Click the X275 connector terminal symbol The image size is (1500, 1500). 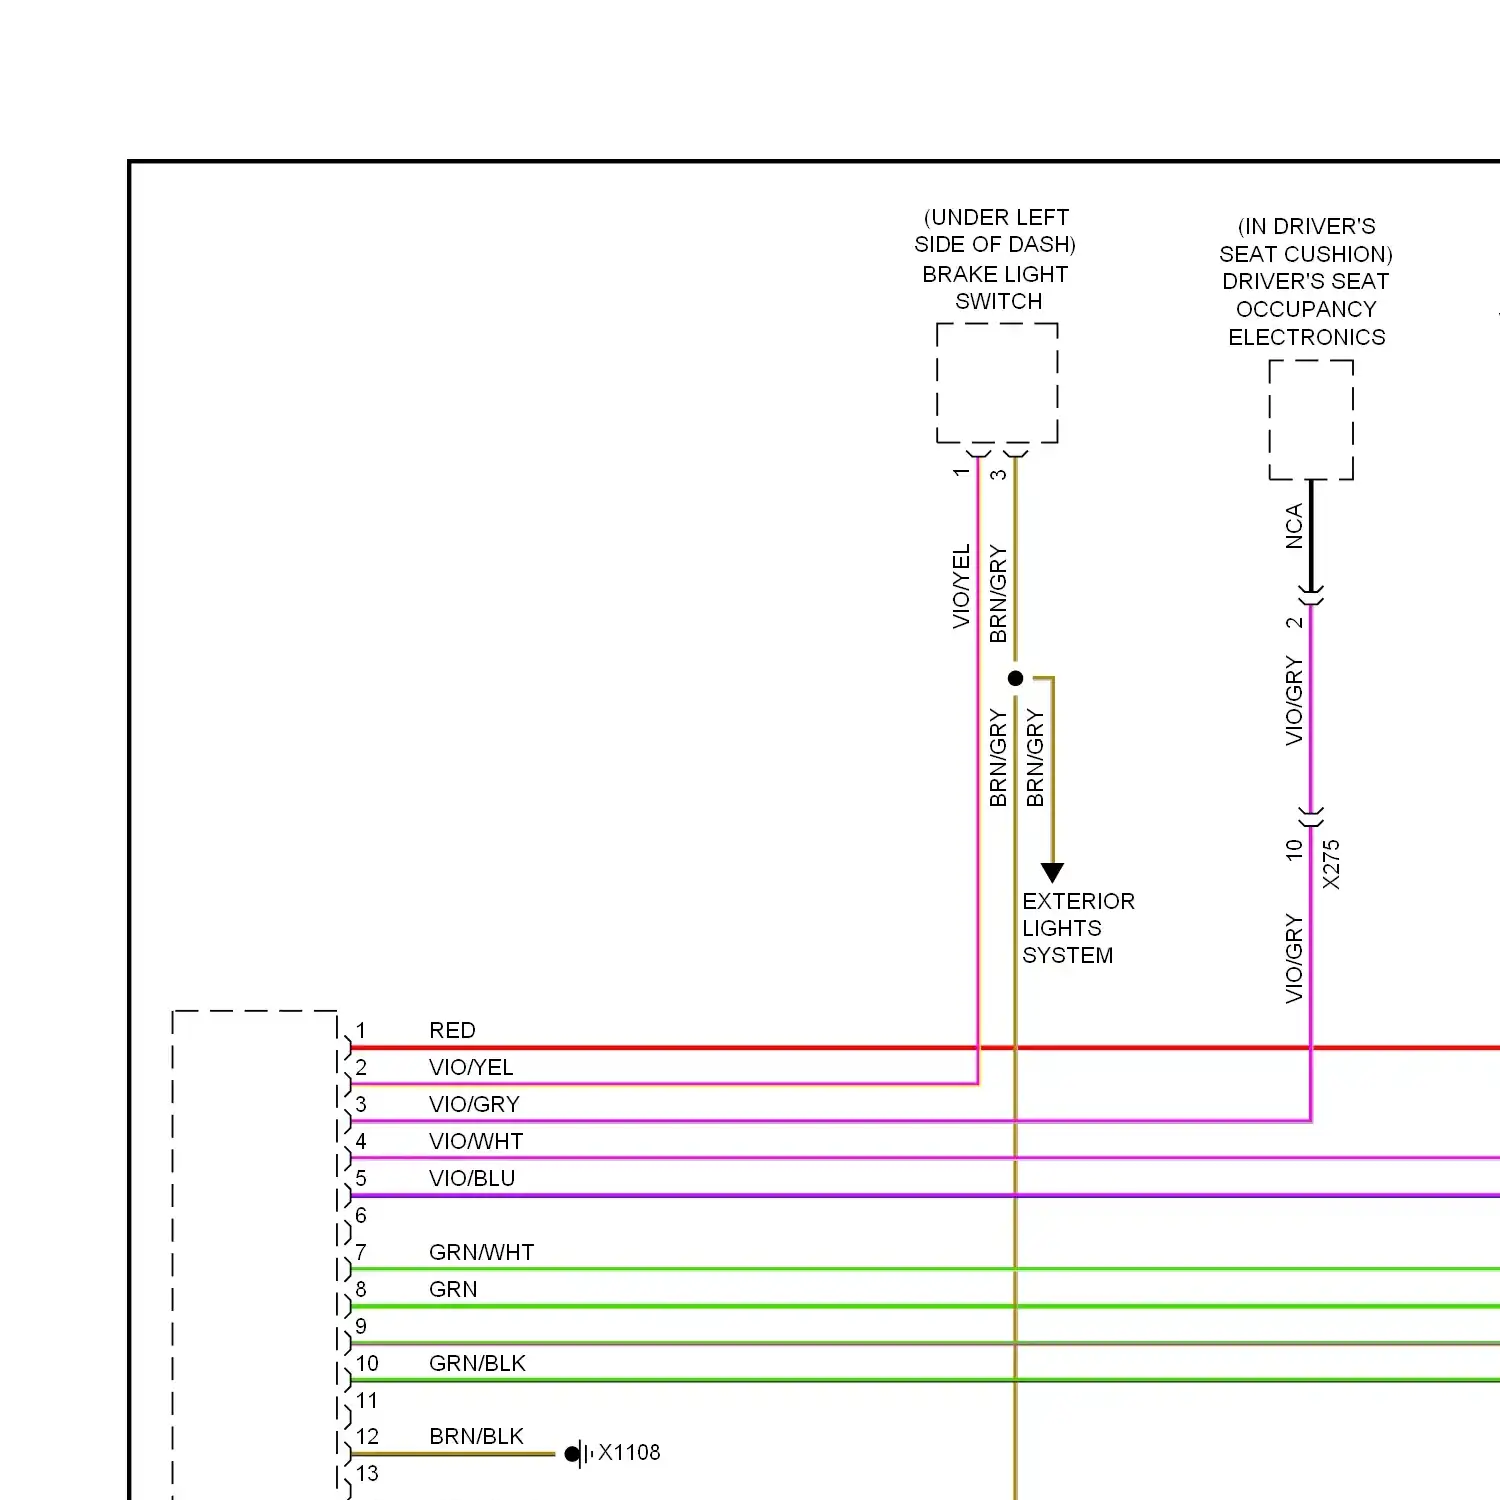(1311, 816)
